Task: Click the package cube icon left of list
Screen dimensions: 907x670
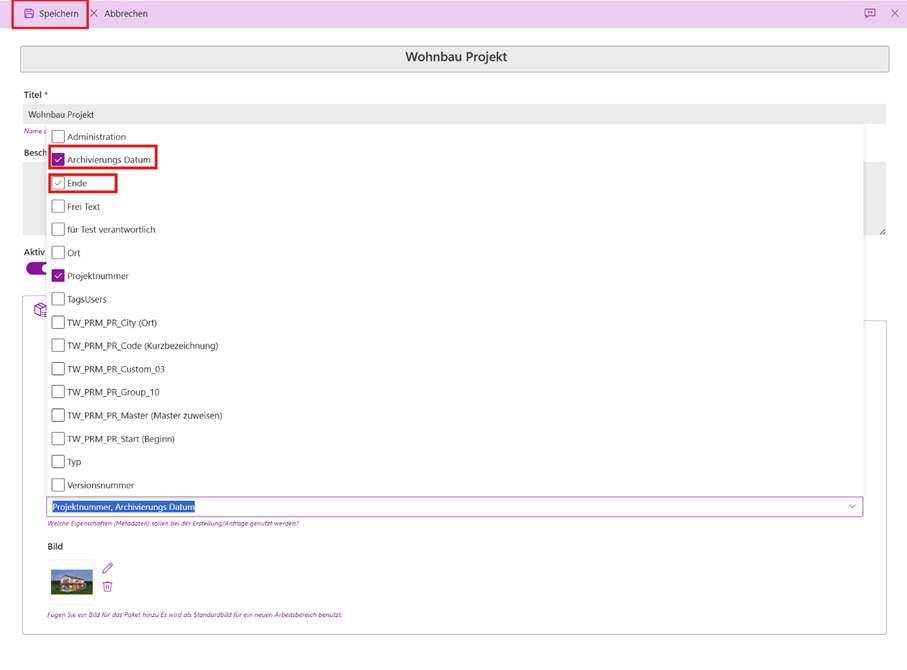Action: (40, 310)
